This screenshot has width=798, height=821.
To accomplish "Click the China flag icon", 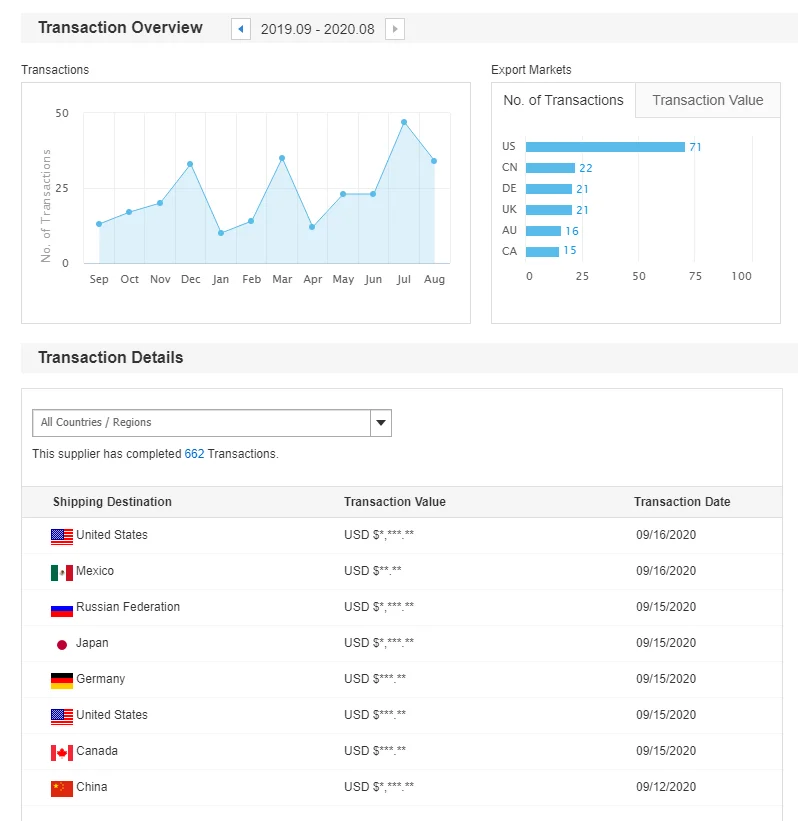I will 62,788.
